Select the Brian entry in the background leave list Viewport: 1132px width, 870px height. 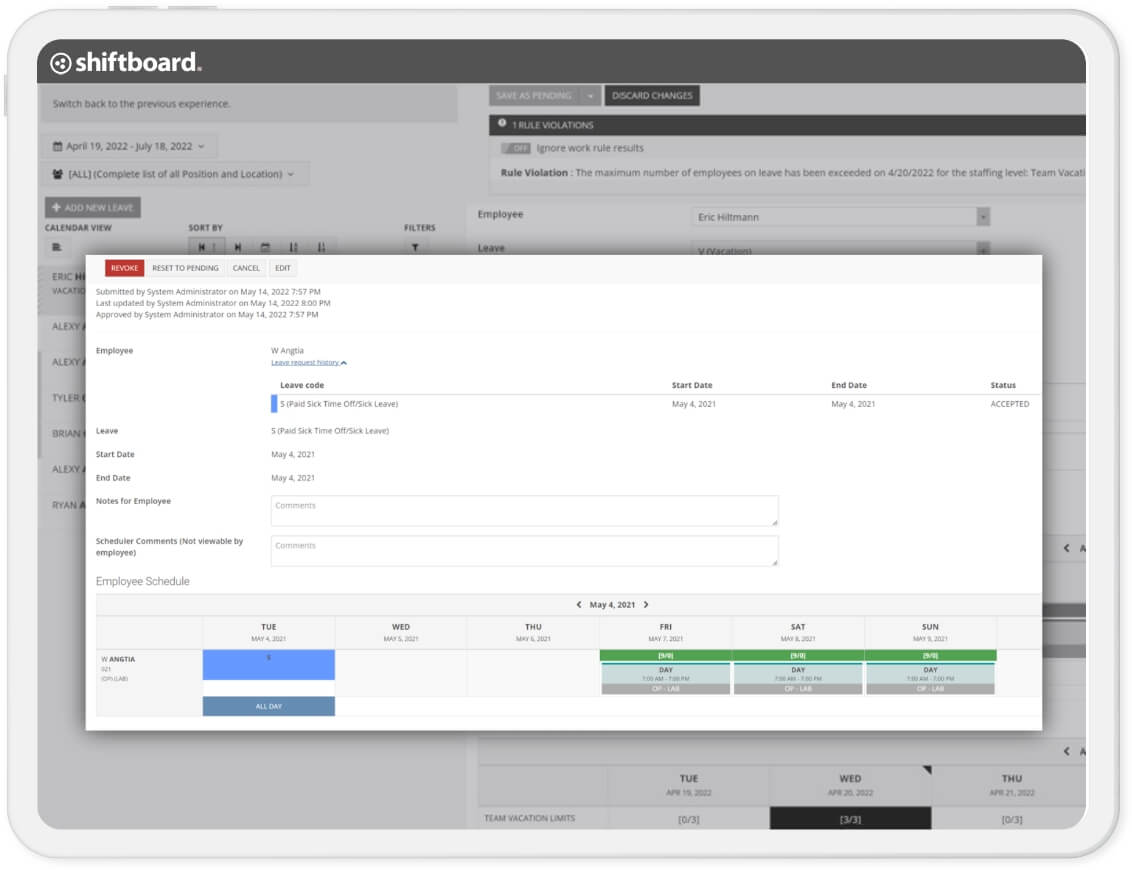click(64, 434)
